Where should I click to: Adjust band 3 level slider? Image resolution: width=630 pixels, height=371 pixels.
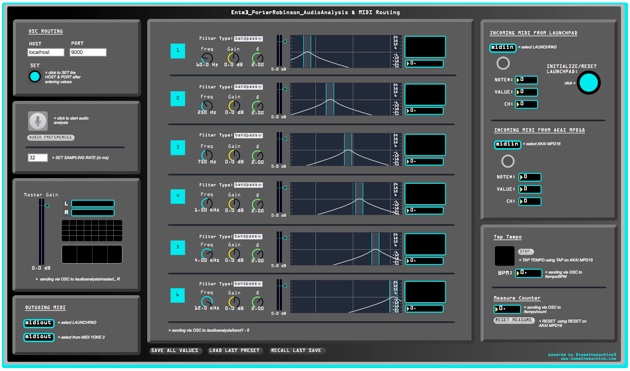[x=279, y=149]
